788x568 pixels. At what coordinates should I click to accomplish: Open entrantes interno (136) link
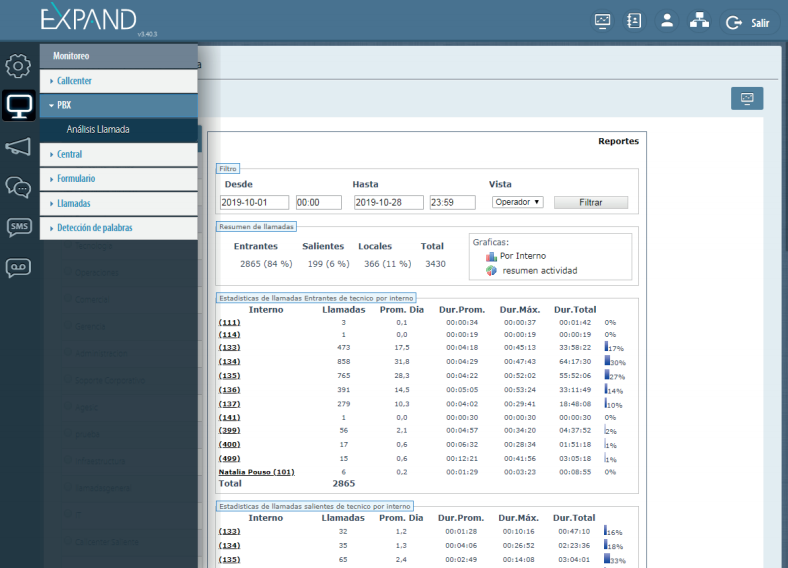point(229,390)
